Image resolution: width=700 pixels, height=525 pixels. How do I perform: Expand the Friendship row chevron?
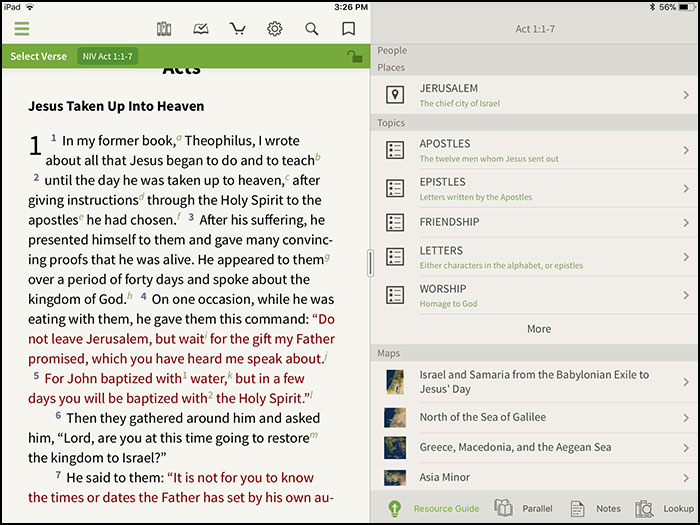686,222
